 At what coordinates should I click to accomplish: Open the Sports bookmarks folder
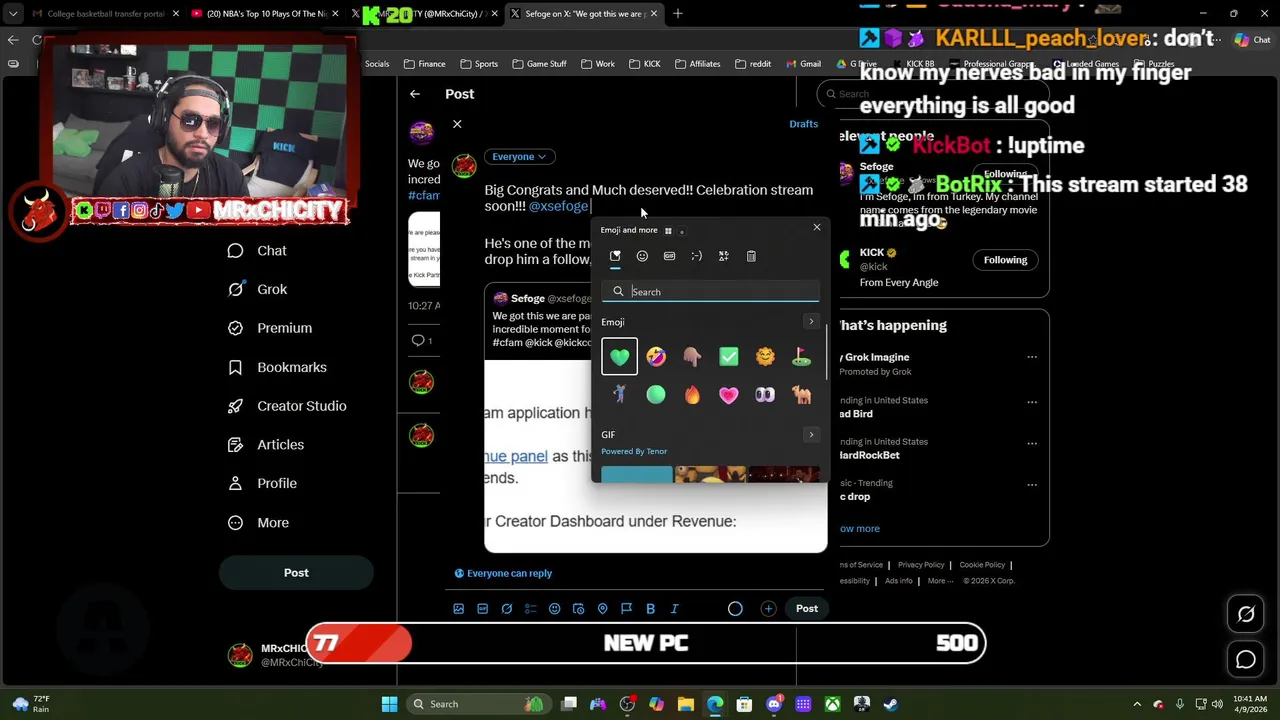pos(478,64)
